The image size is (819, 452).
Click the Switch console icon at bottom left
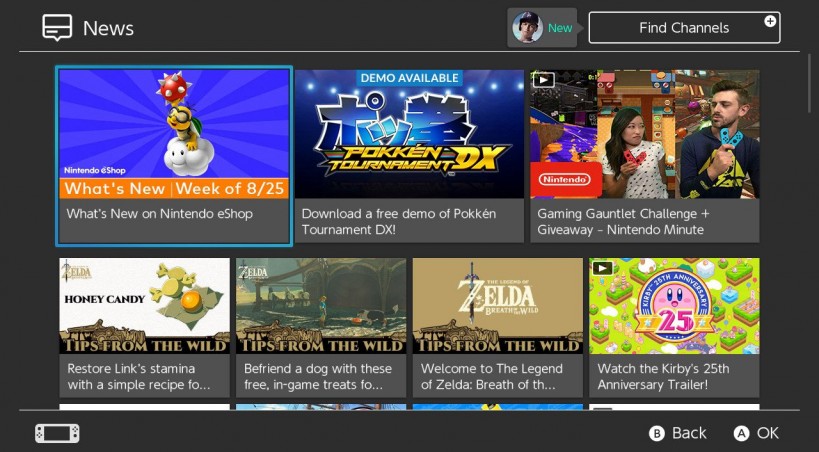(x=57, y=433)
